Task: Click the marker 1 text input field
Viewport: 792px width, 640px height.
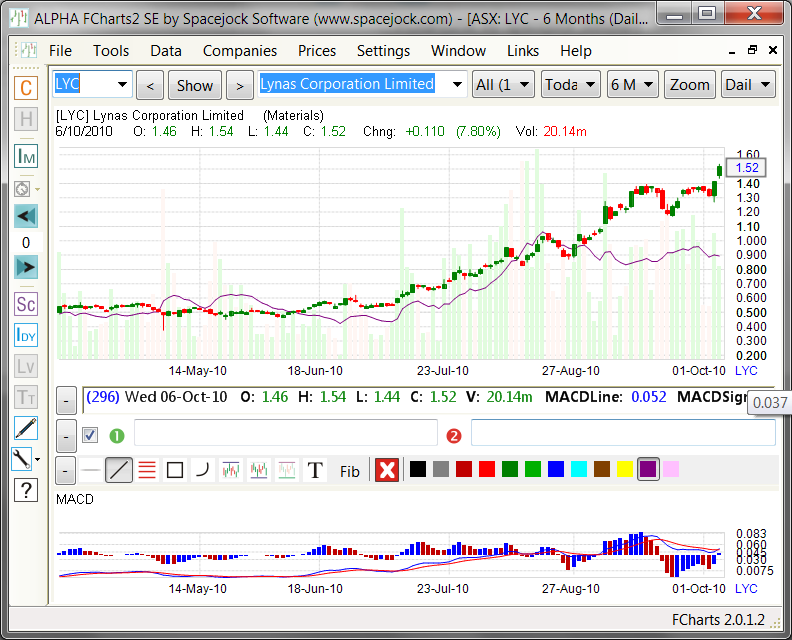Action: [x=286, y=433]
